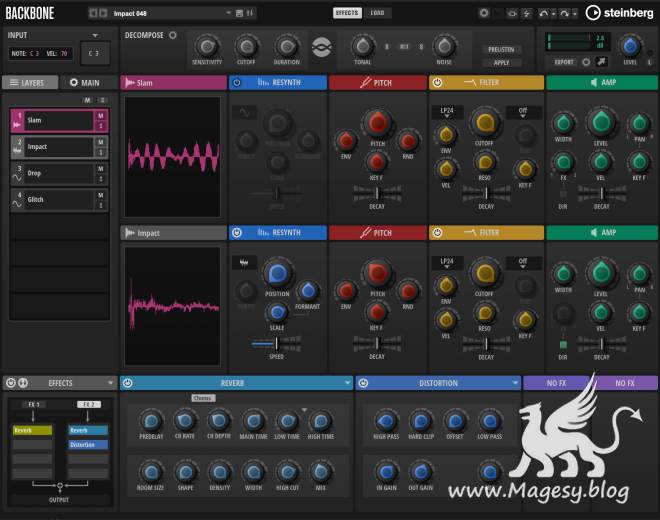The width and height of the screenshot is (660, 520).
Task: Toggle Resynth power button in Slam row
Action: (237, 83)
